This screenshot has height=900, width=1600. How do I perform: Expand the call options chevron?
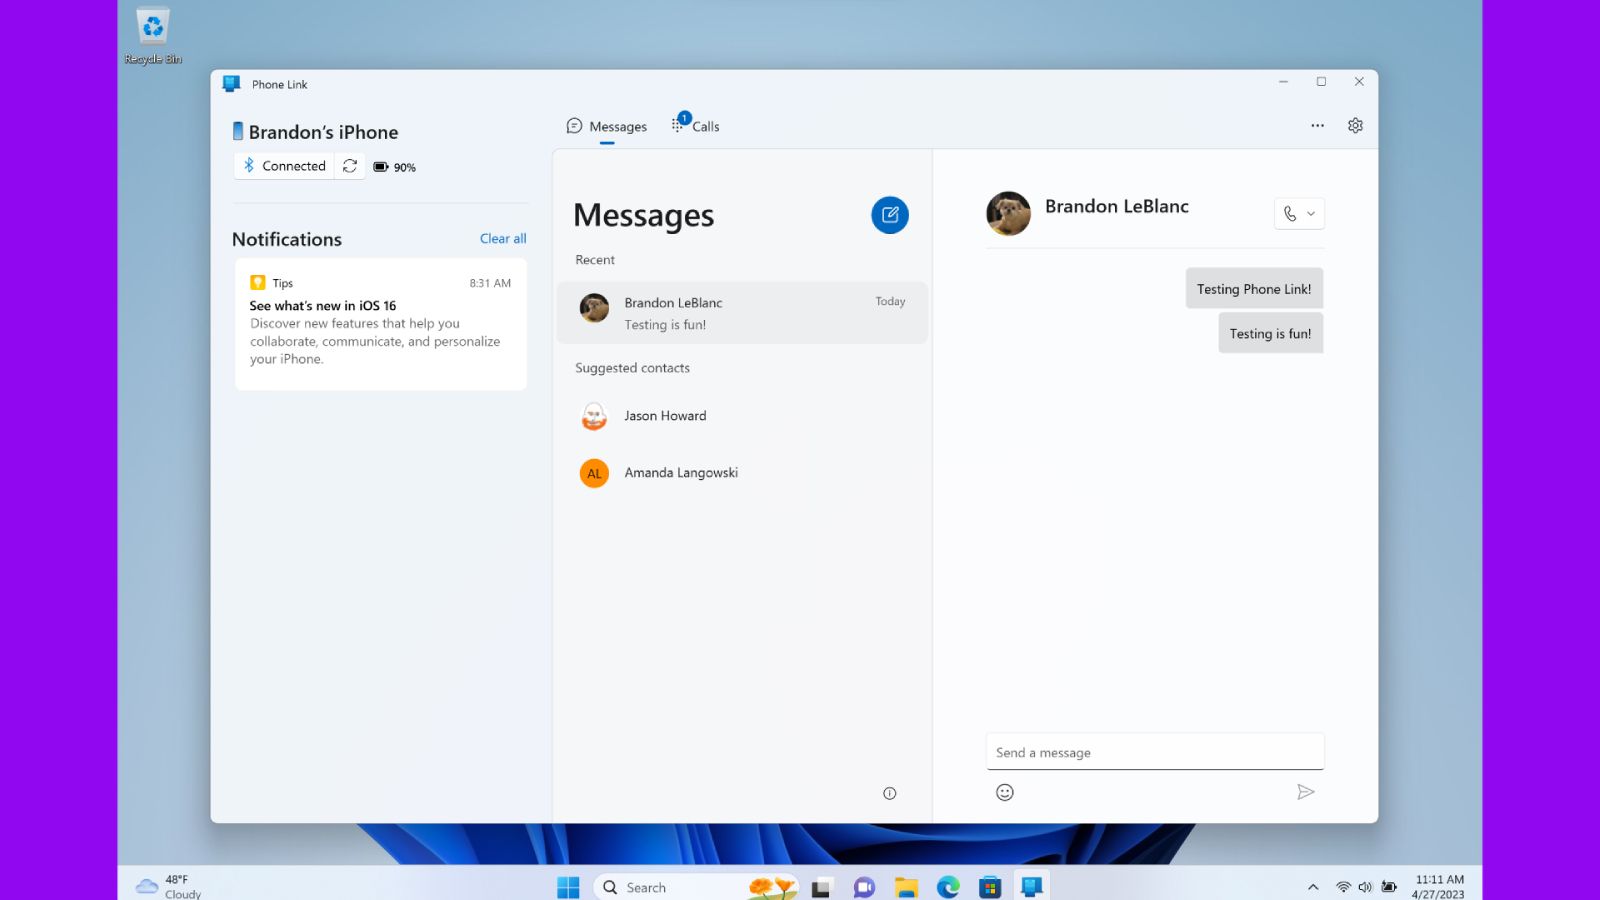[1309, 213]
